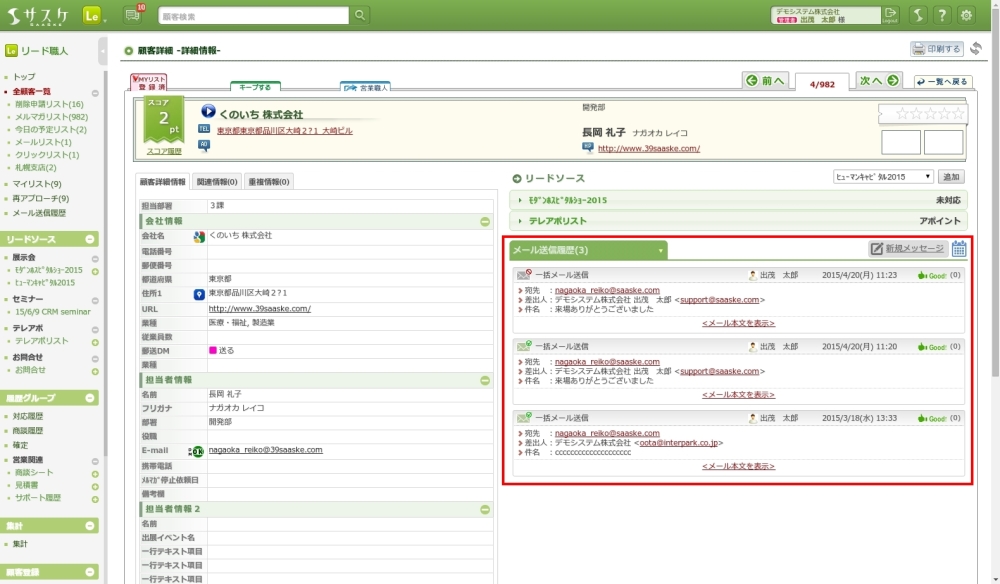Click the OK status icon beside E-mail
Screen dimensions: 1000x584
click(x=196, y=451)
